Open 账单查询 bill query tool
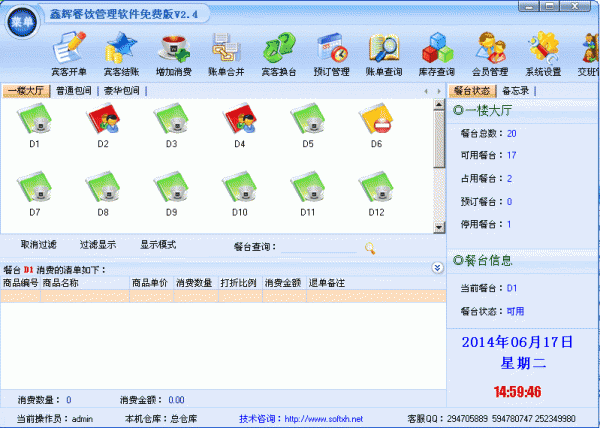Viewport: 600px width, 428px height. pyautogui.click(x=384, y=54)
